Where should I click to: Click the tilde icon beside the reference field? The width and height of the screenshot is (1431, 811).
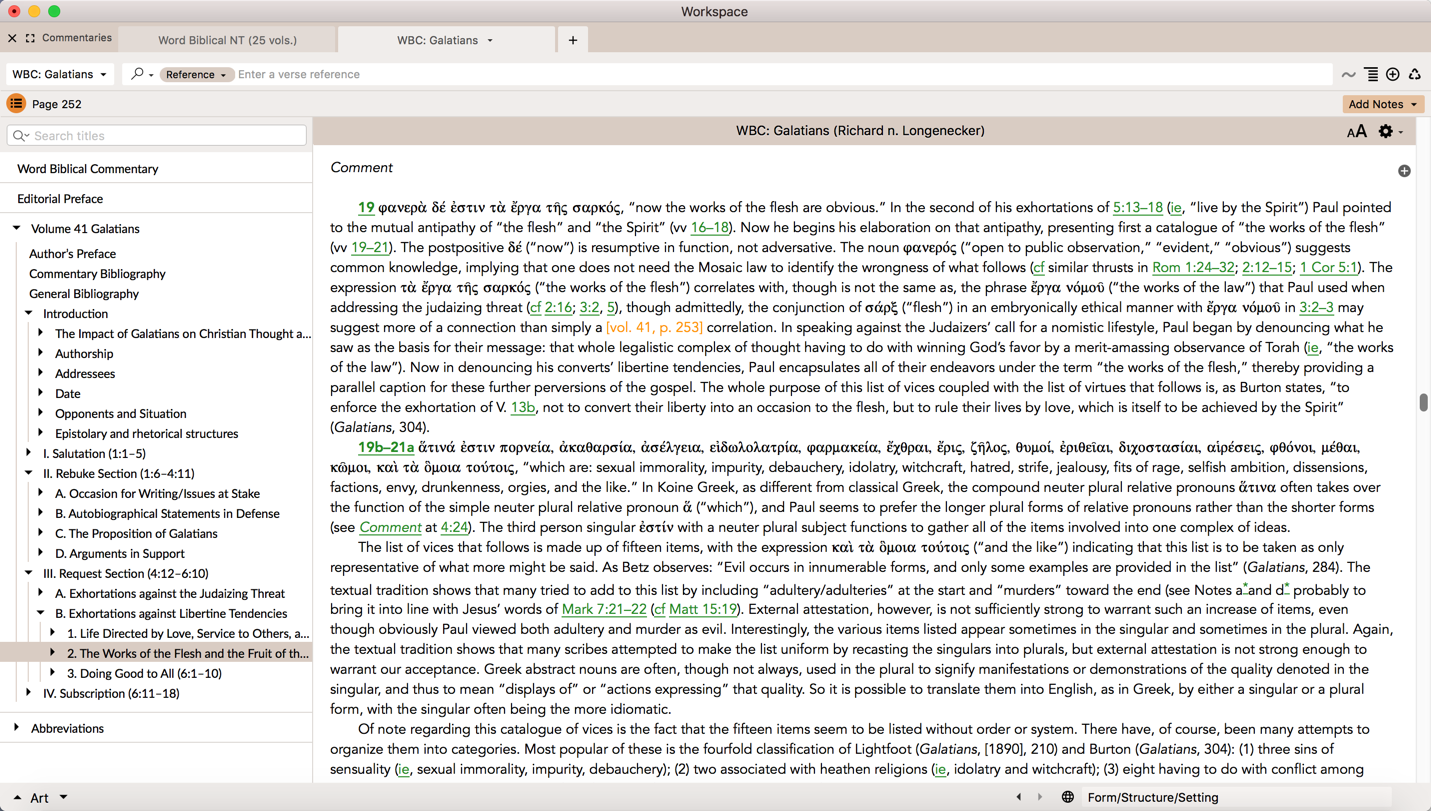coord(1348,75)
